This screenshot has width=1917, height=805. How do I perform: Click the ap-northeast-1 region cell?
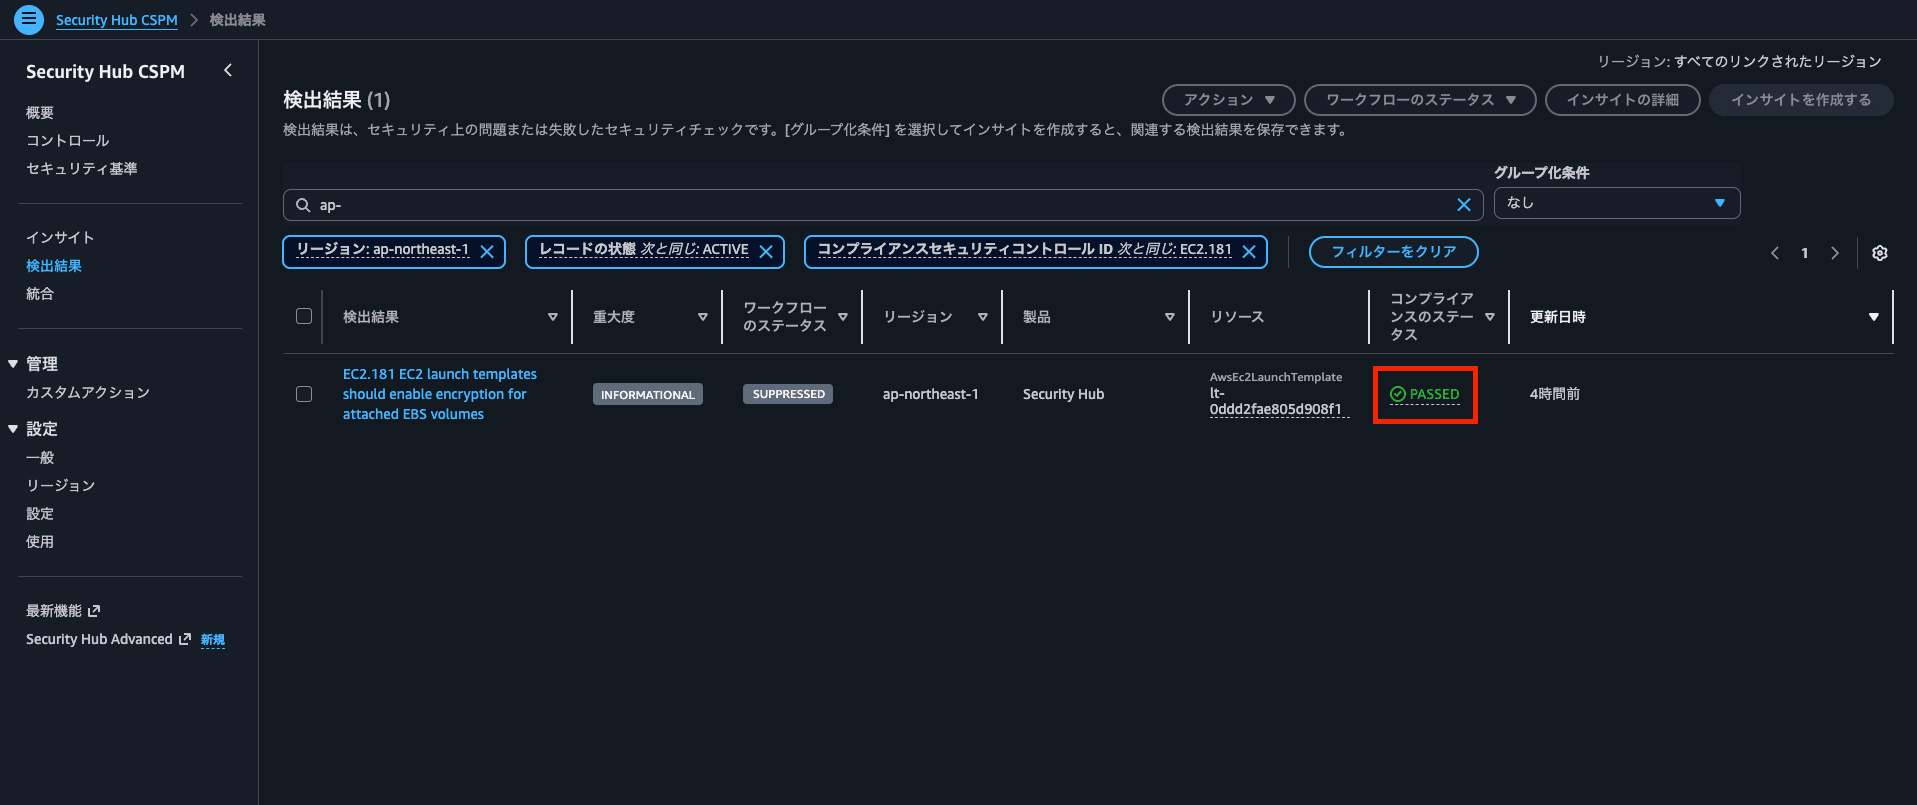(931, 394)
